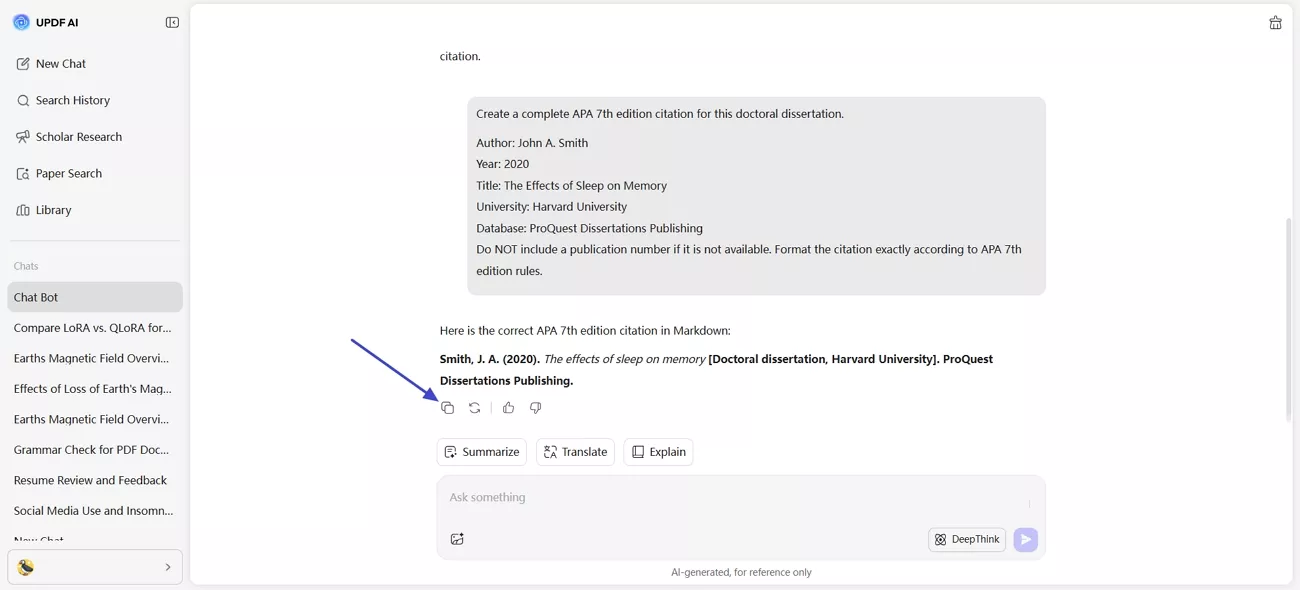
Task: Toggle DeepThink mode
Action: 966,540
